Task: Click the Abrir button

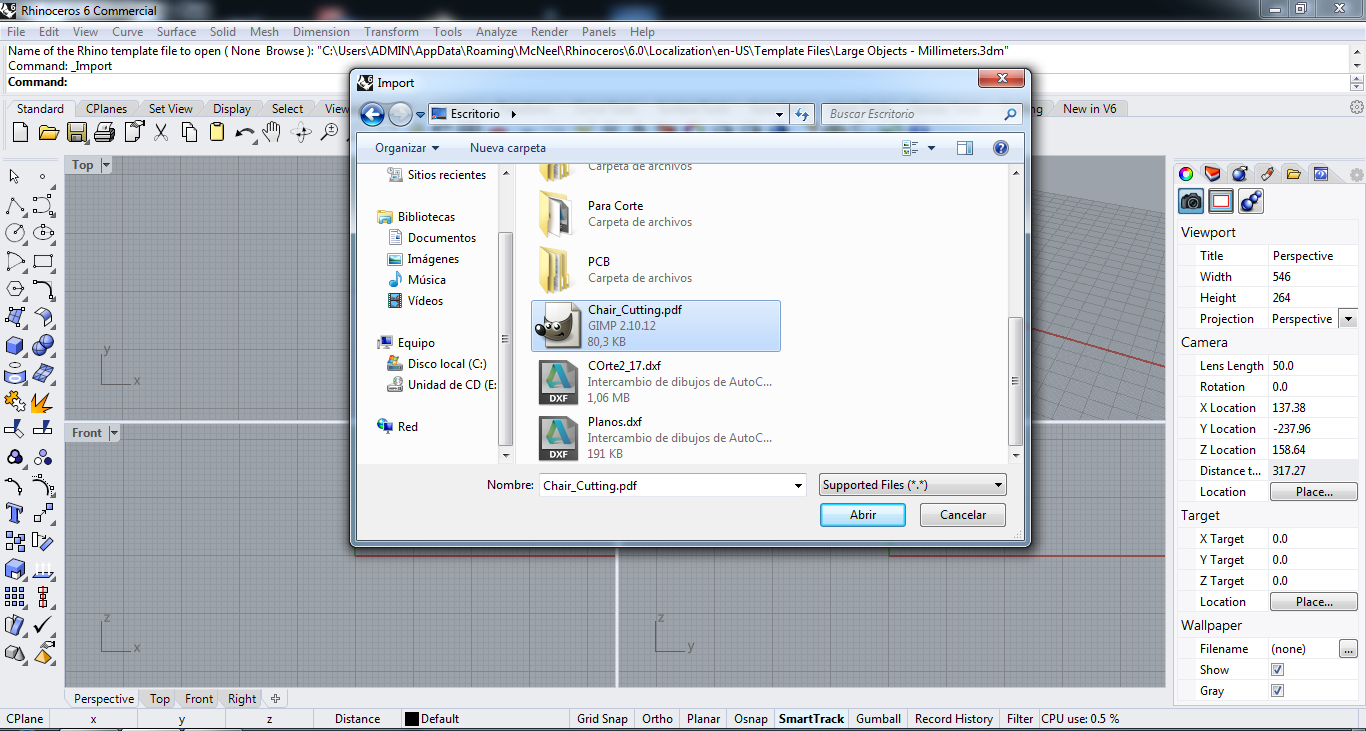Action: click(863, 515)
